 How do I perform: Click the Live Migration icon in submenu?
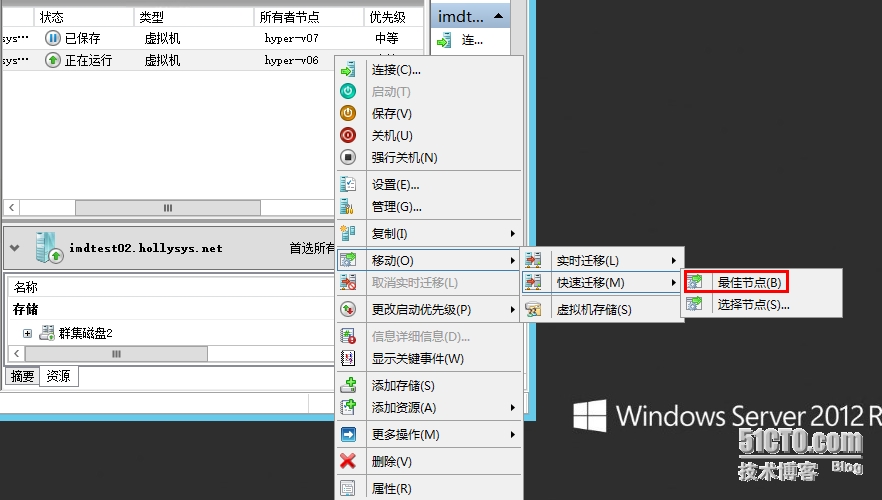pos(533,260)
